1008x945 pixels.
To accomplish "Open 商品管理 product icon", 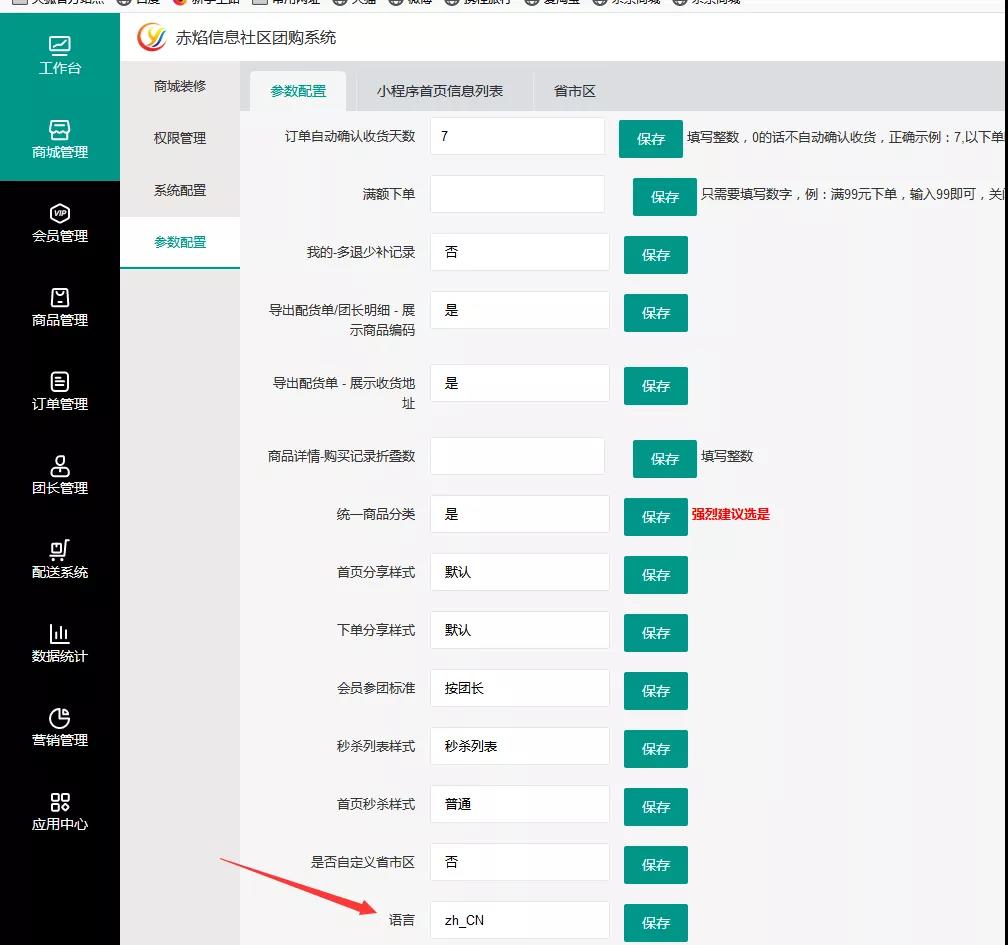I will coord(59,298).
